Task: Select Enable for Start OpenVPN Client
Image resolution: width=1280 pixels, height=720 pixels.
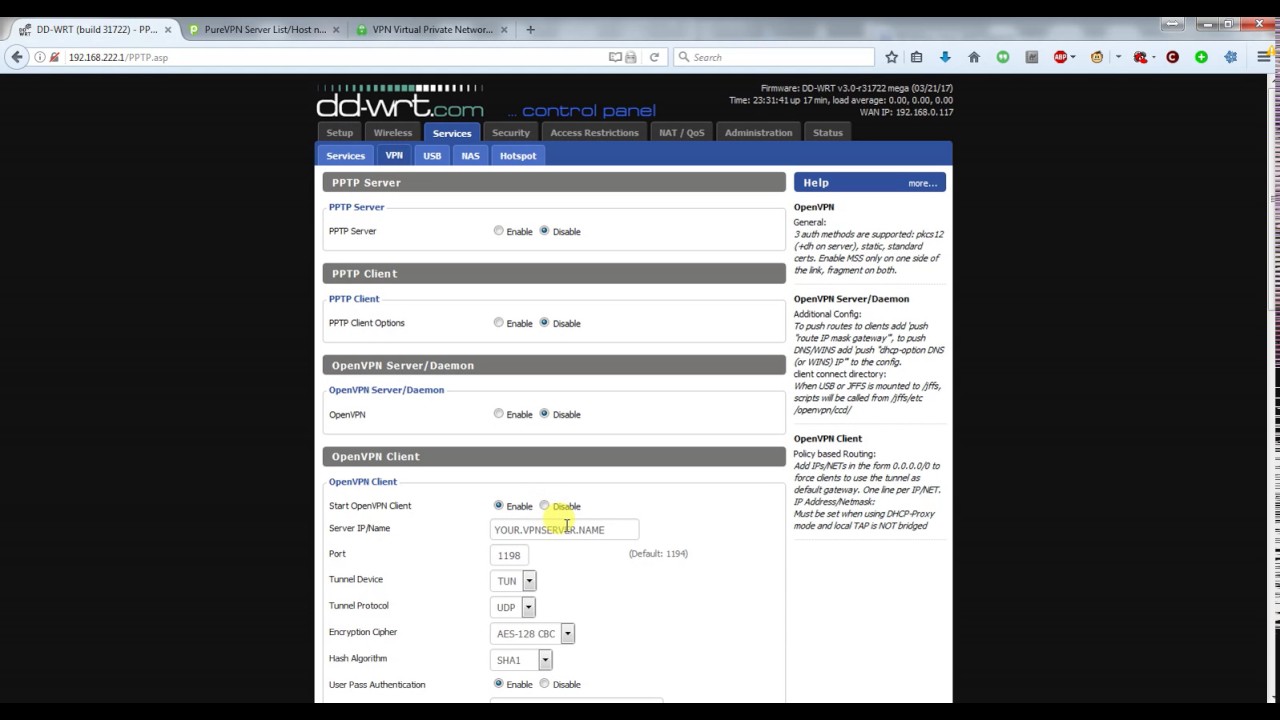Action: 498,506
